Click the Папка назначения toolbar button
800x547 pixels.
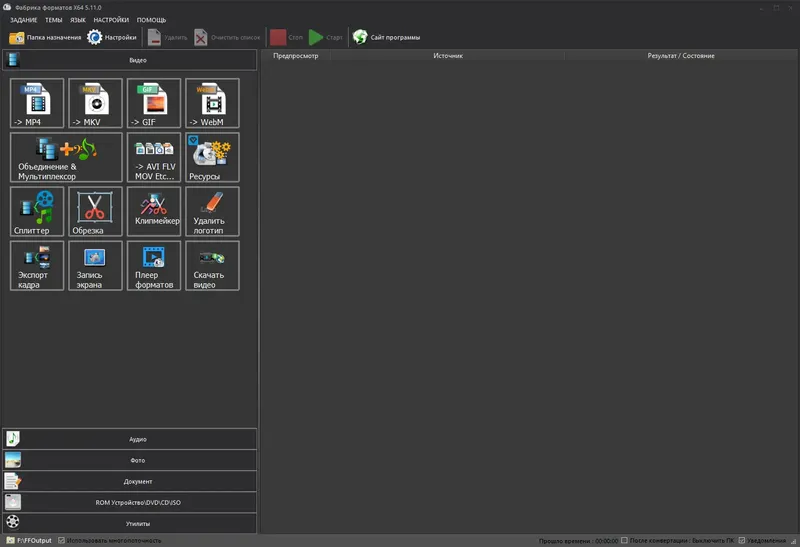(45, 37)
